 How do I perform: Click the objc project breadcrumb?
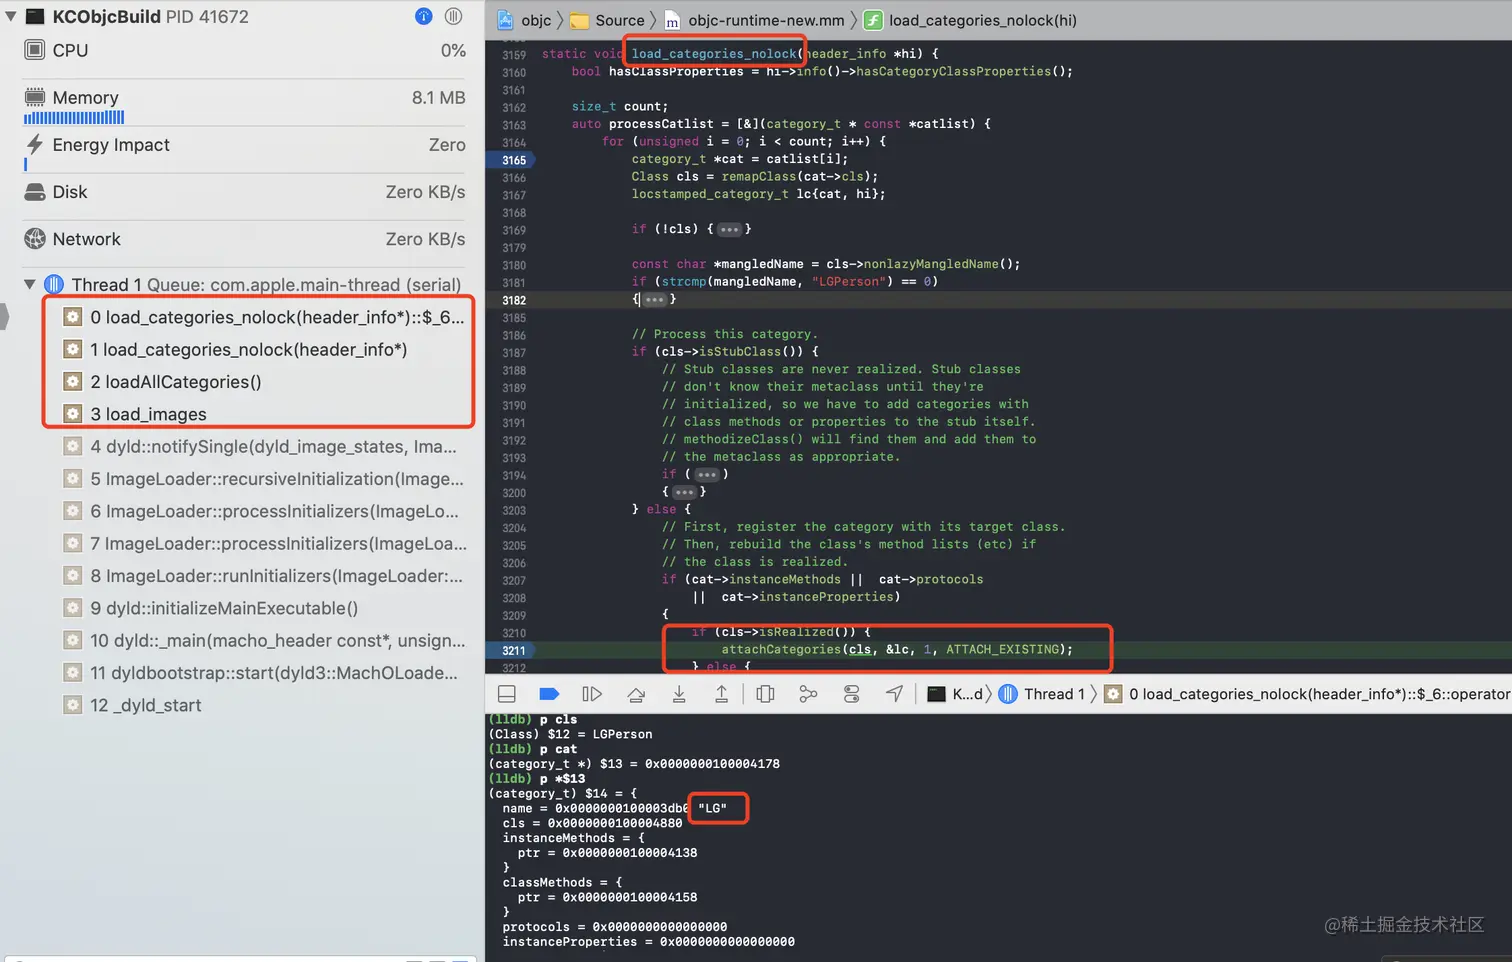pyautogui.click(x=525, y=20)
